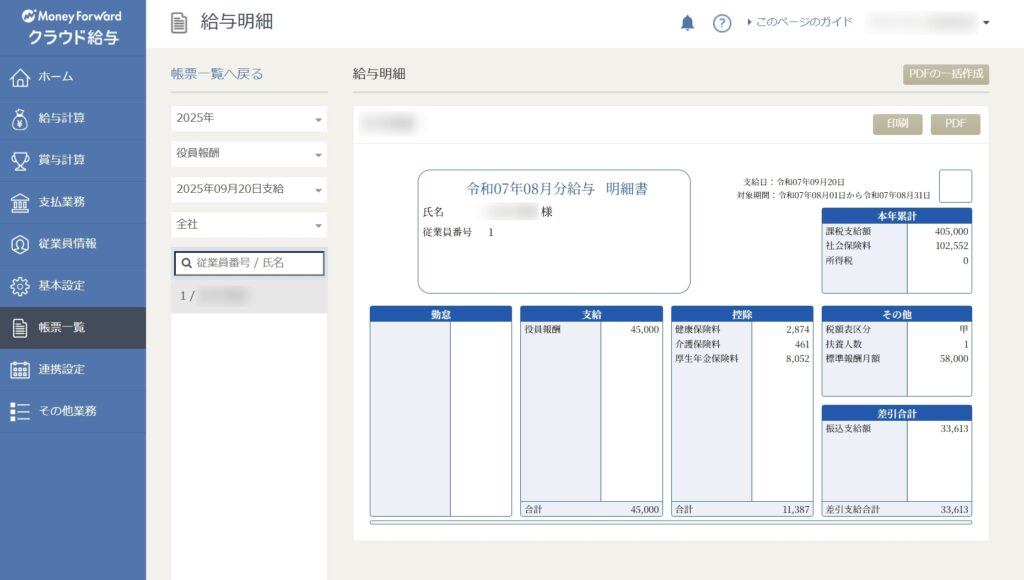Open the help question mark icon

[722, 23]
